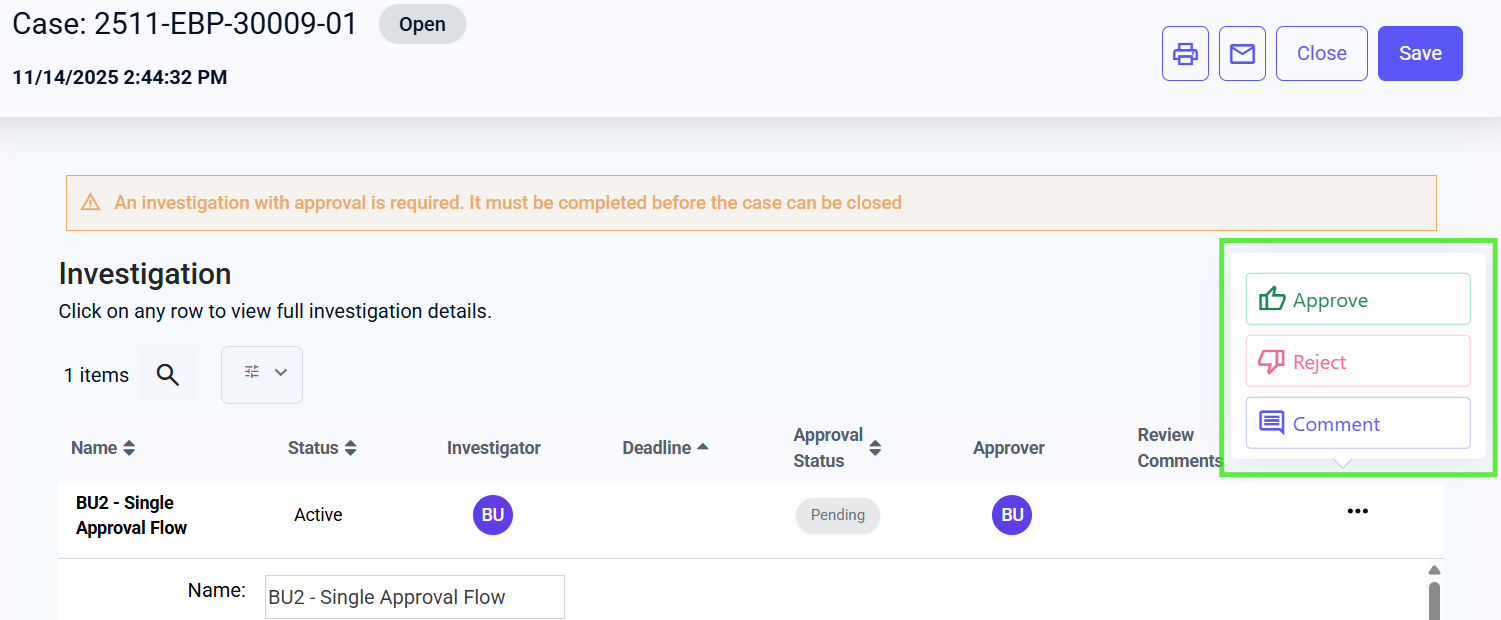Sort the Approval Status column
Image resolution: width=1501 pixels, height=620 pixels.
coord(875,448)
